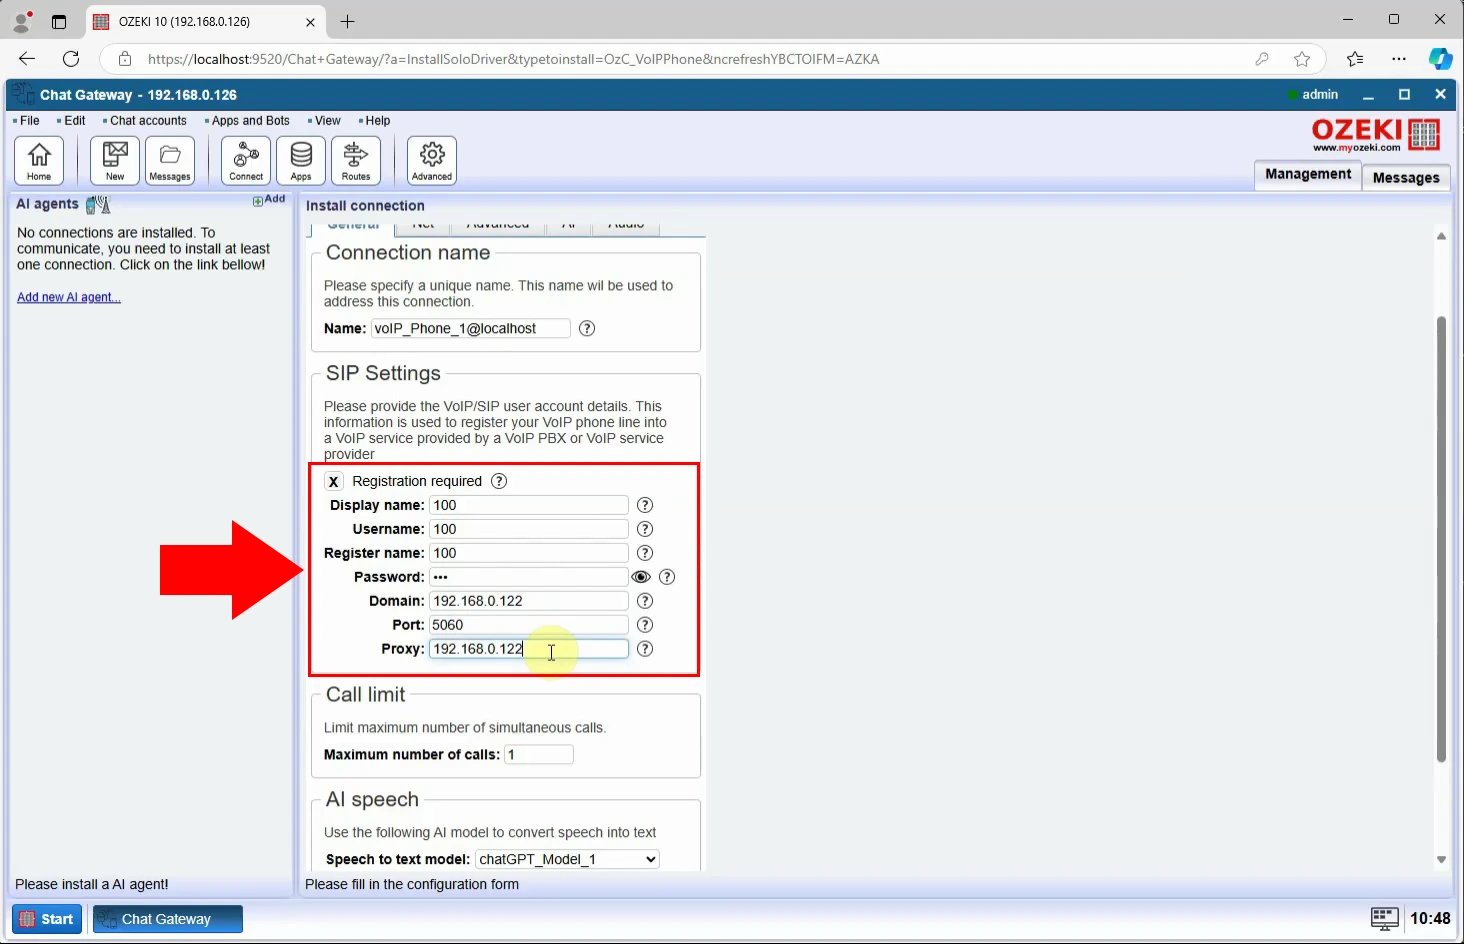
Task: Click the form's vertical scrollbar thumb
Action: click(1441, 540)
